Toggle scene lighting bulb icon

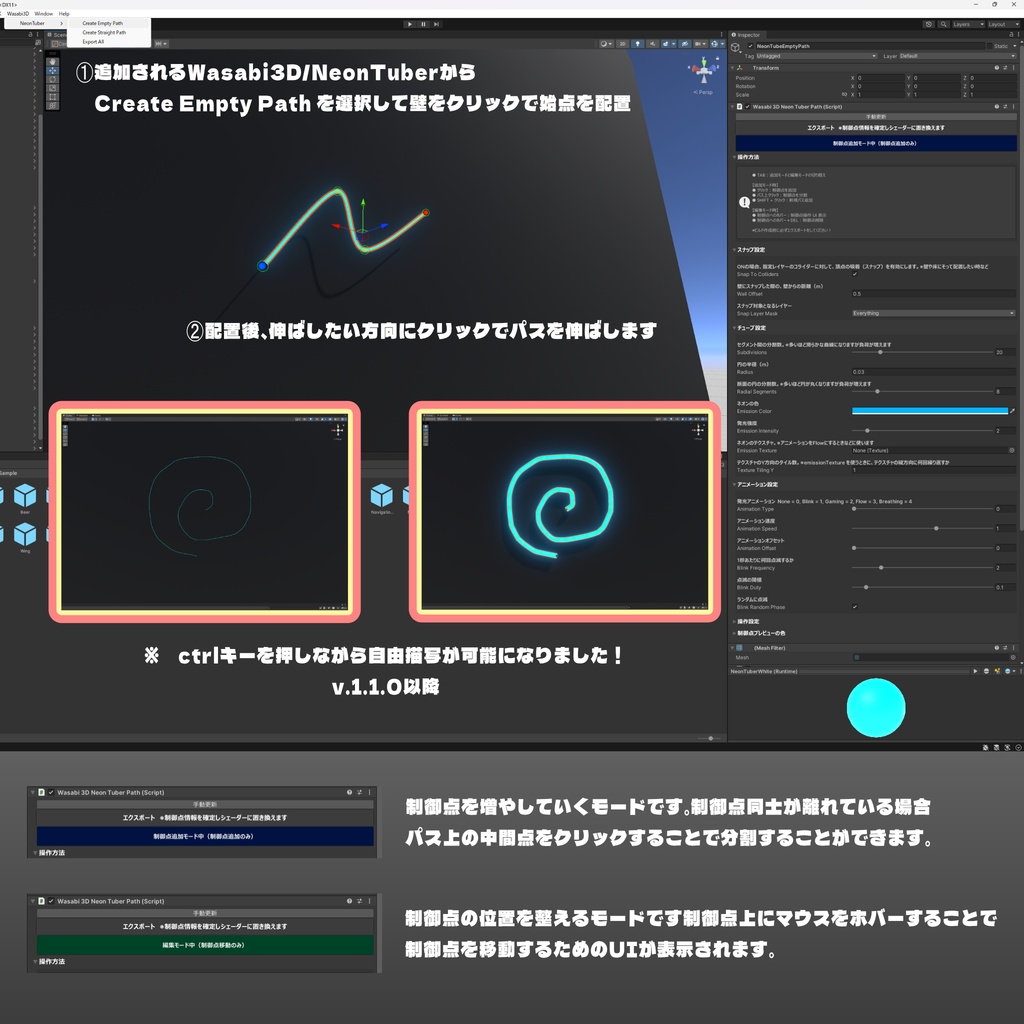pos(637,44)
